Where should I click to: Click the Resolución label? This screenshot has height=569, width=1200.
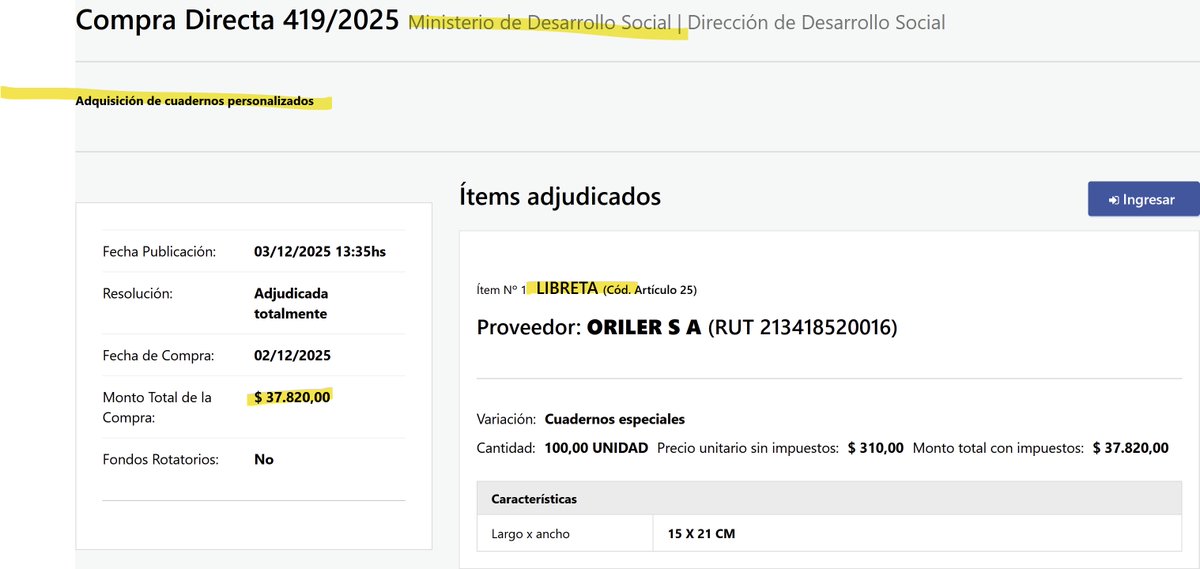point(138,294)
